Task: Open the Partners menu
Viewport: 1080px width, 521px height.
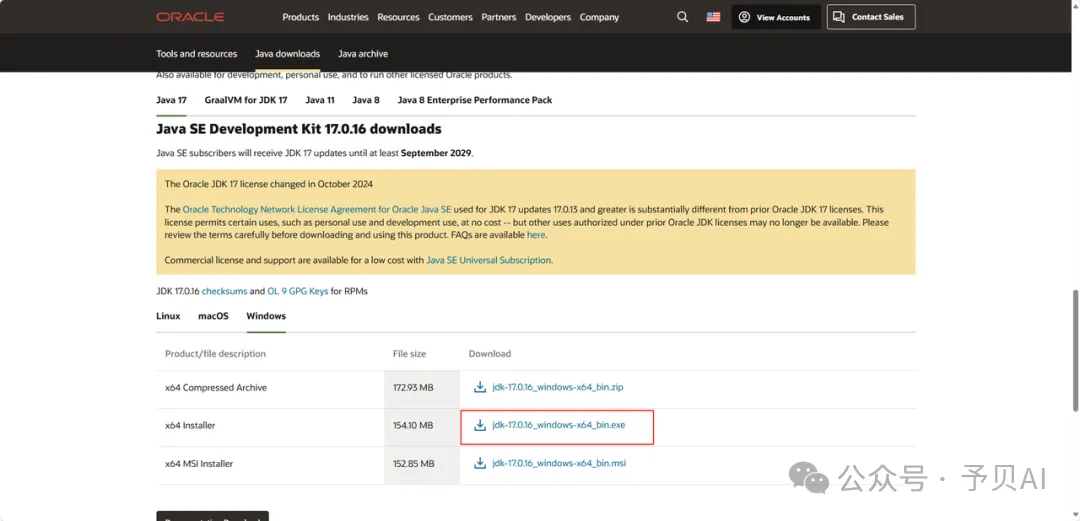Action: tap(499, 17)
